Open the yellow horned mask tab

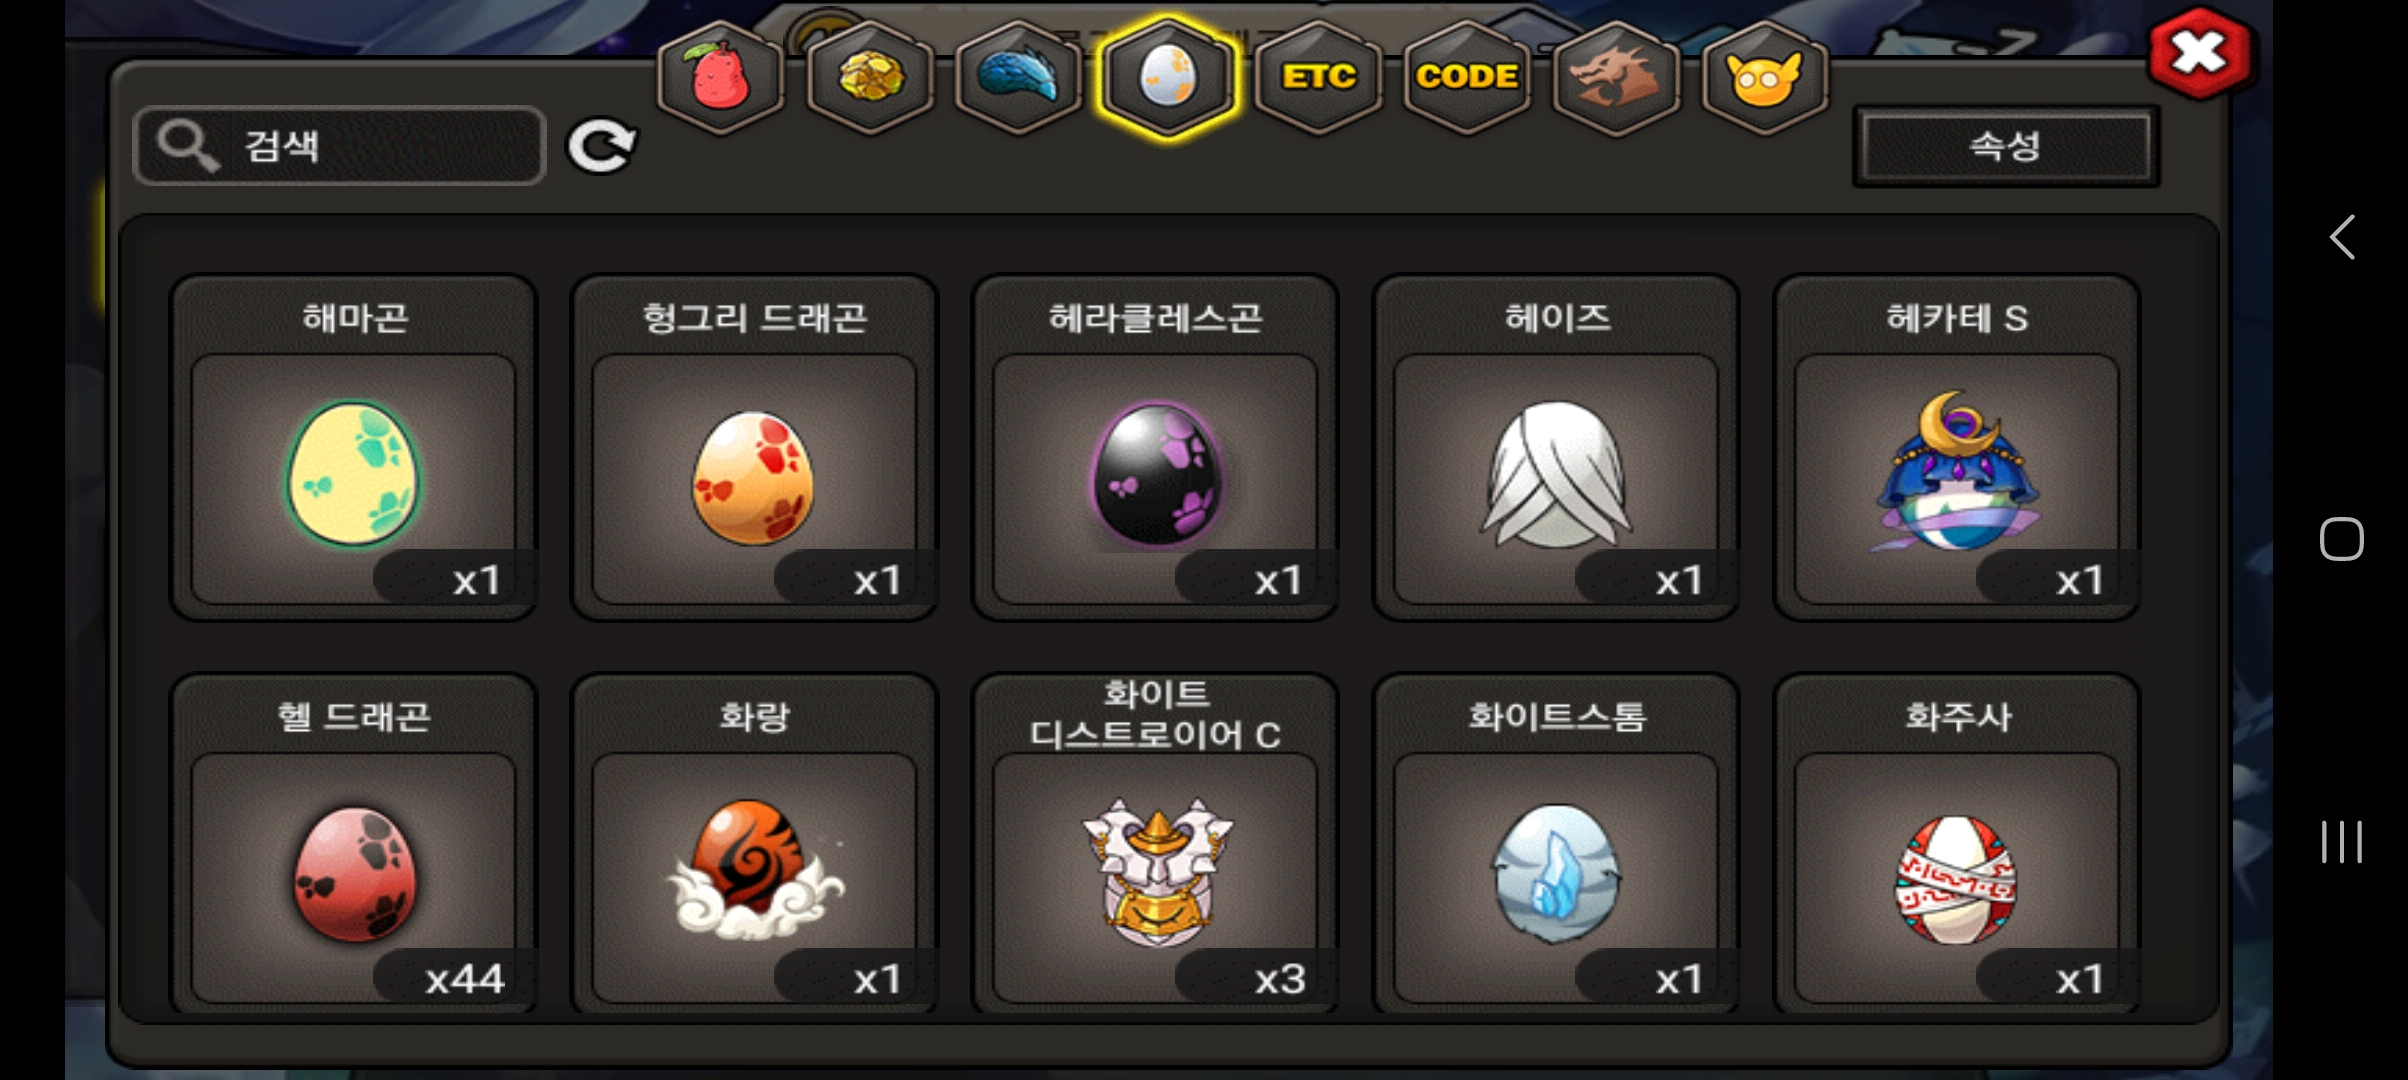pos(1765,78)
